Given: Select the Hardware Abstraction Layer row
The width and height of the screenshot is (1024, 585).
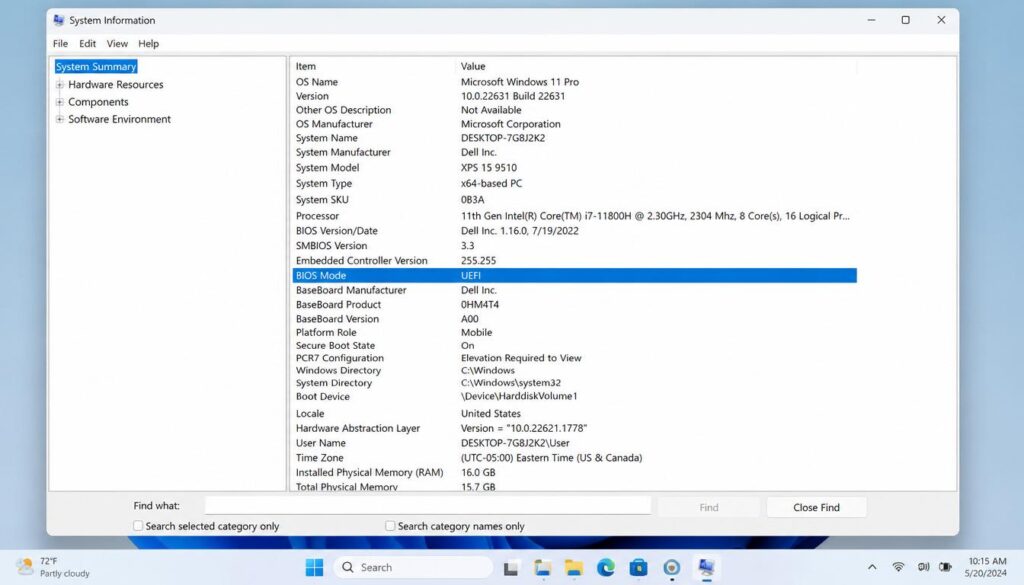Looking at the screenshot, I should coord(575,428).
